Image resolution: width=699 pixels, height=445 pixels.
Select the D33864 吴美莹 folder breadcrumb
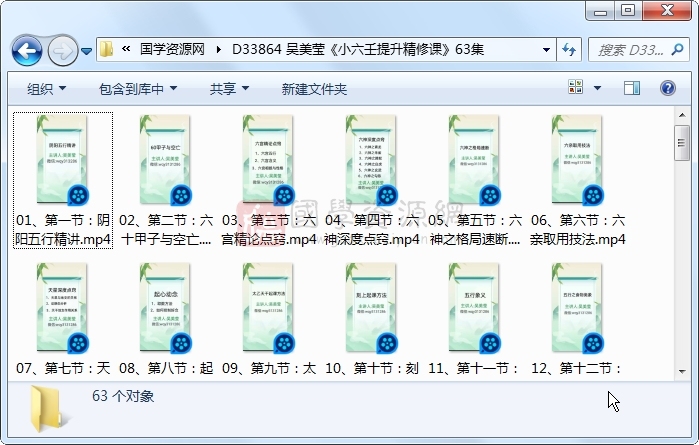(x=358, y=49)
